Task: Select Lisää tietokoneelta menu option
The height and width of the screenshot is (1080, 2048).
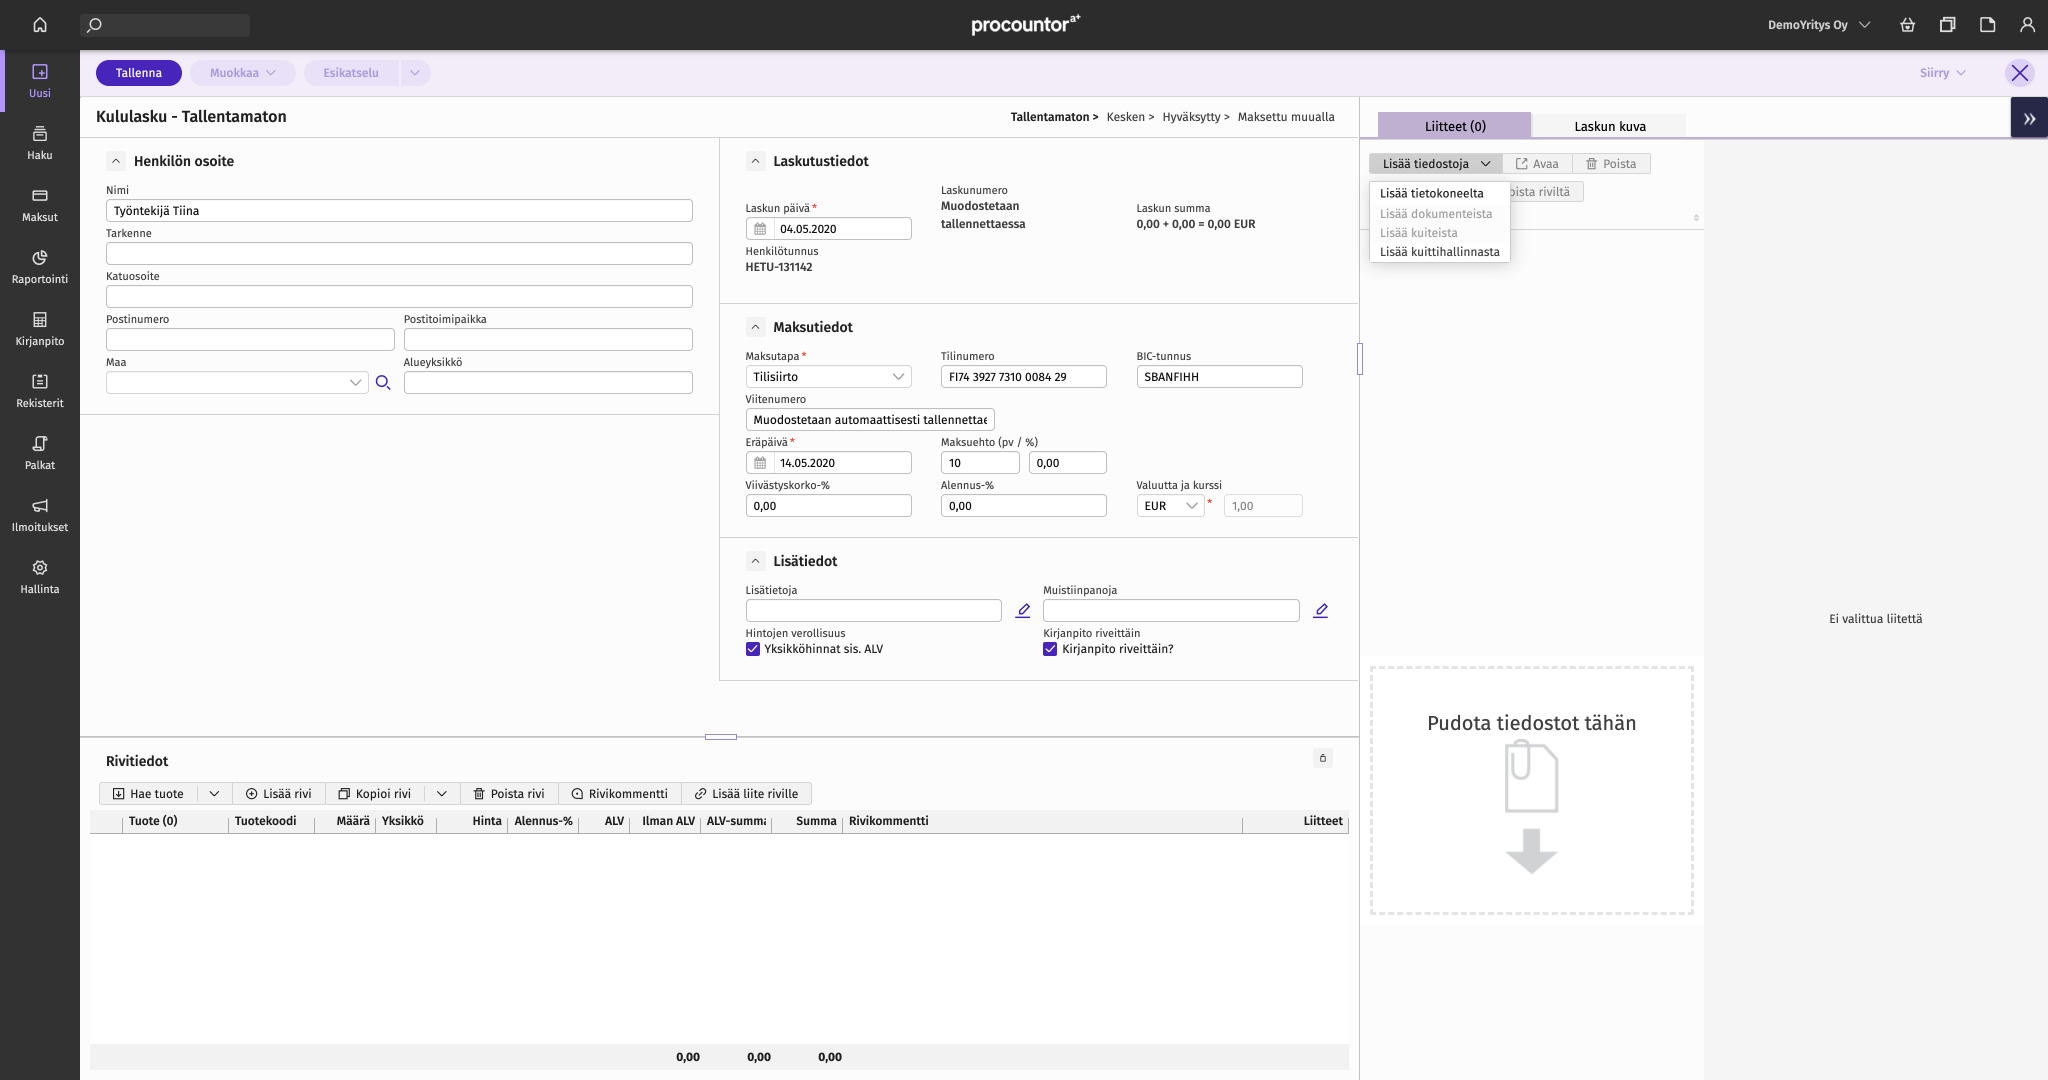Action: tap(1431, 194)
